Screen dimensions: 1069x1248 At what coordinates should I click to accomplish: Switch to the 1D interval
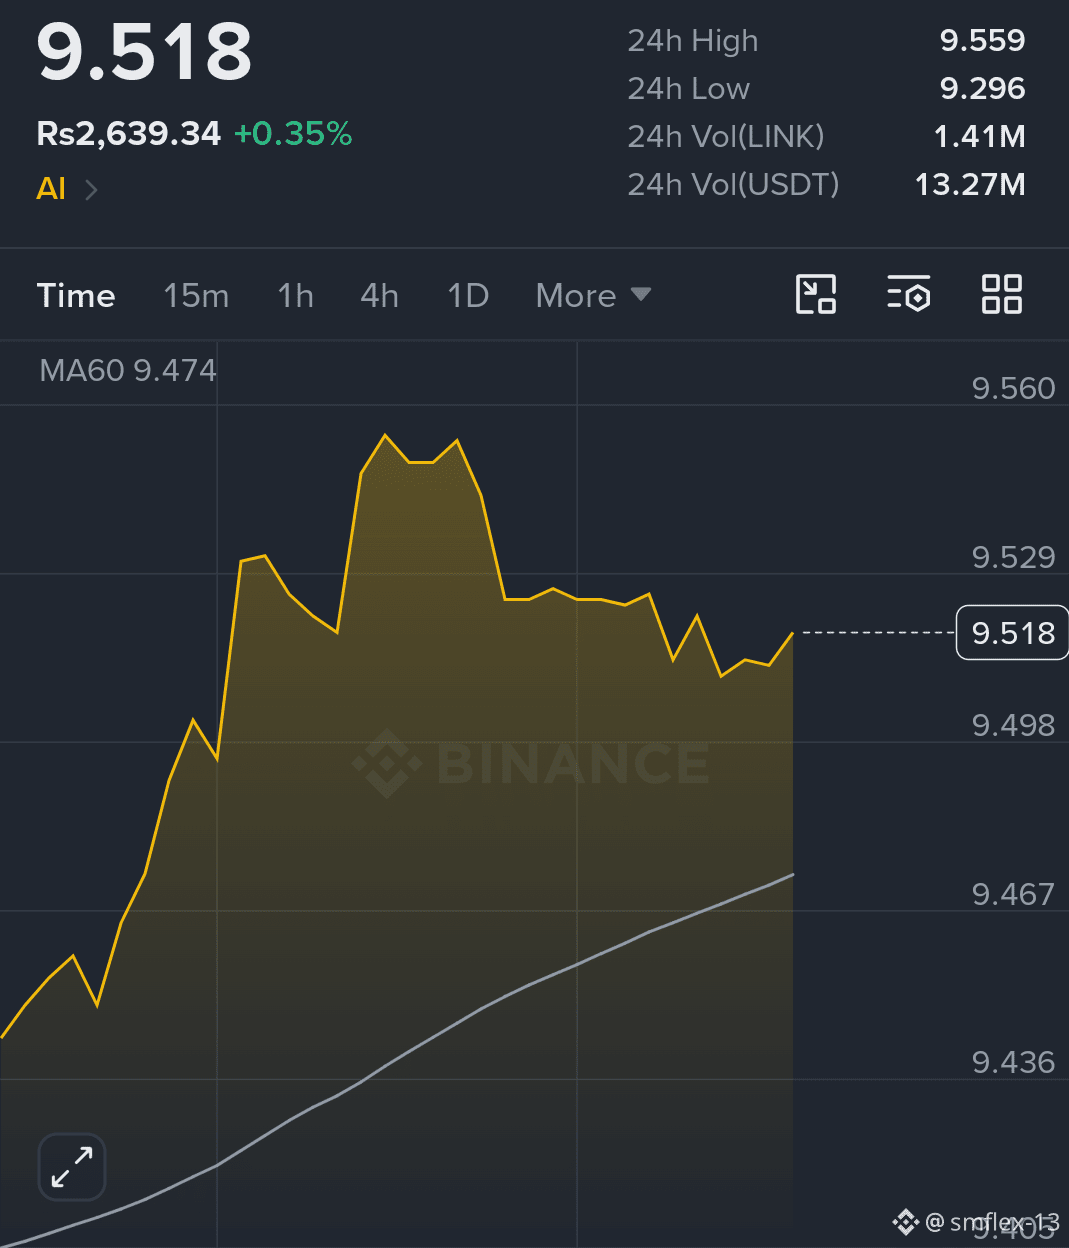468,295
